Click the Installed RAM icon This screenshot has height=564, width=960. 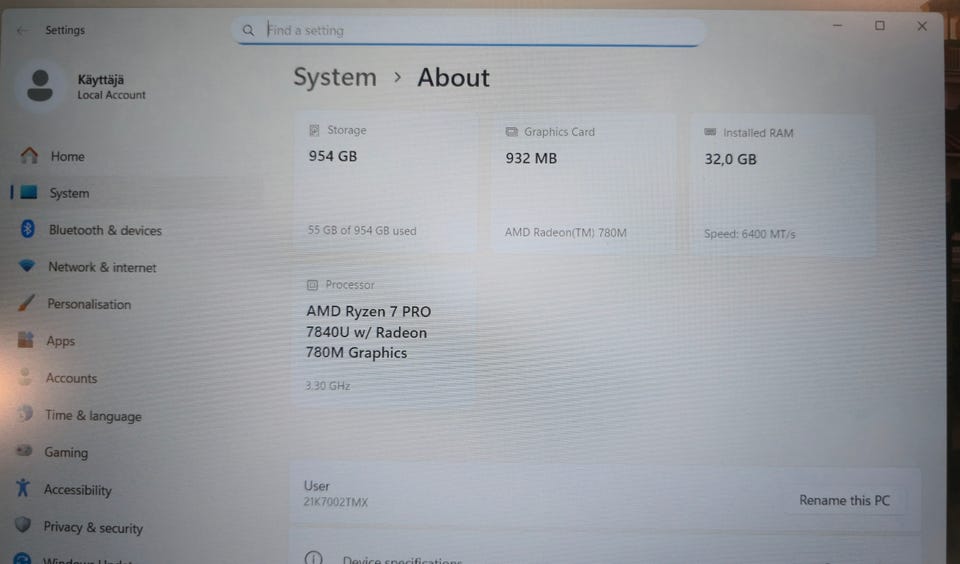point(710,132)
